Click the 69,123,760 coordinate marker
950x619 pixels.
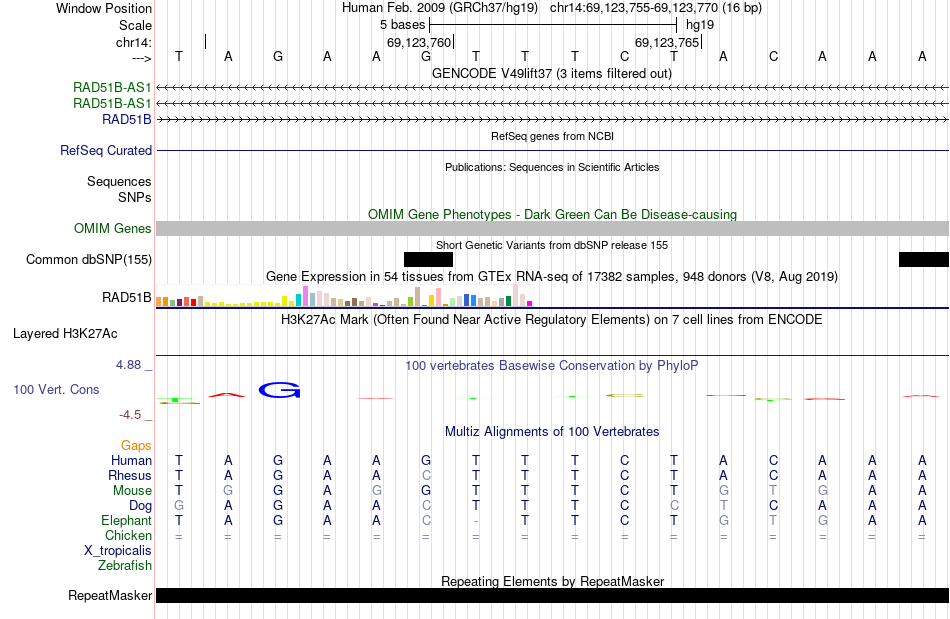(x=419, y=42)
